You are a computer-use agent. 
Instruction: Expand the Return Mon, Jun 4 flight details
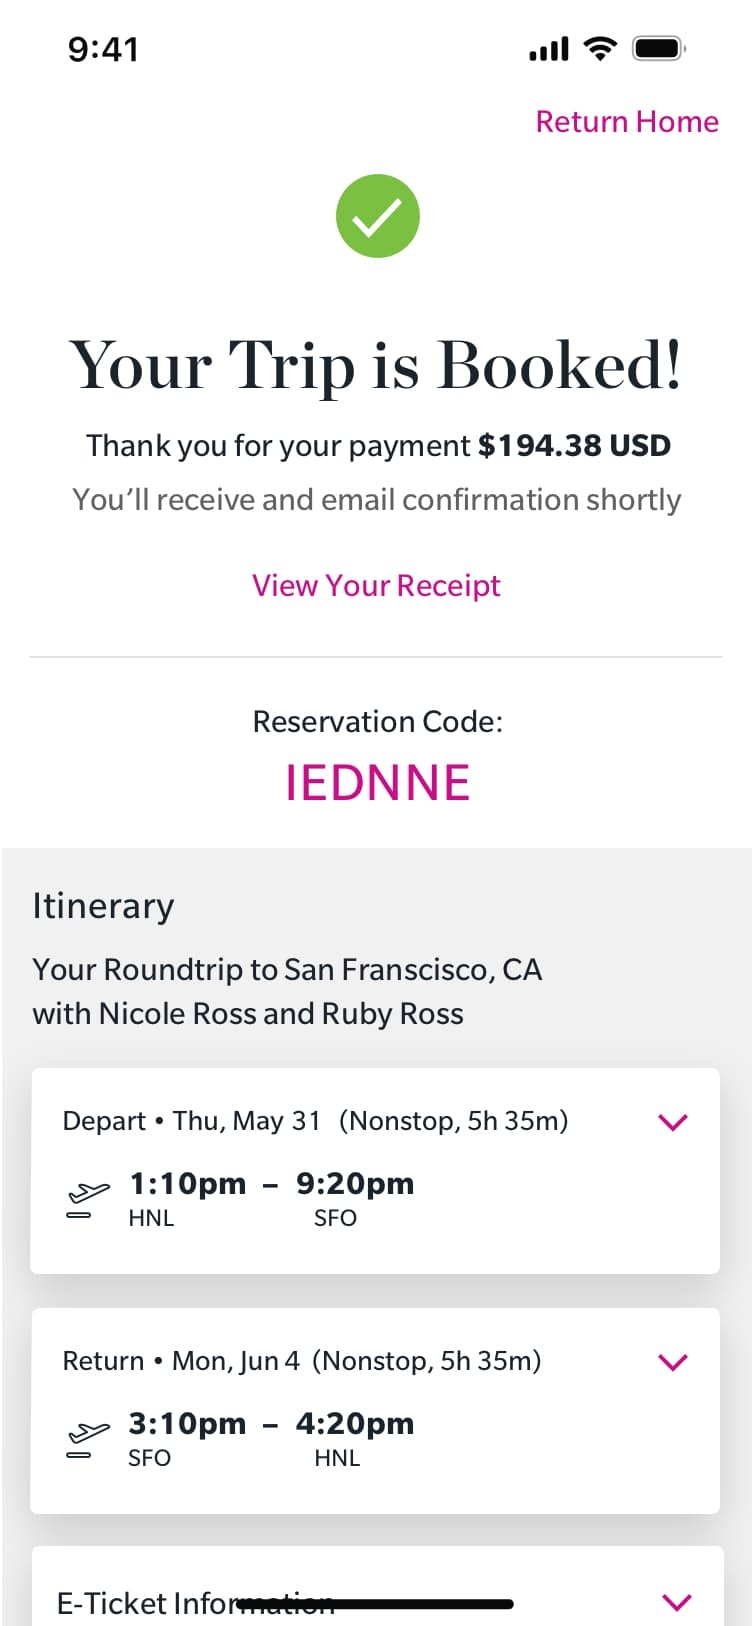click(x=674, y=1362)
